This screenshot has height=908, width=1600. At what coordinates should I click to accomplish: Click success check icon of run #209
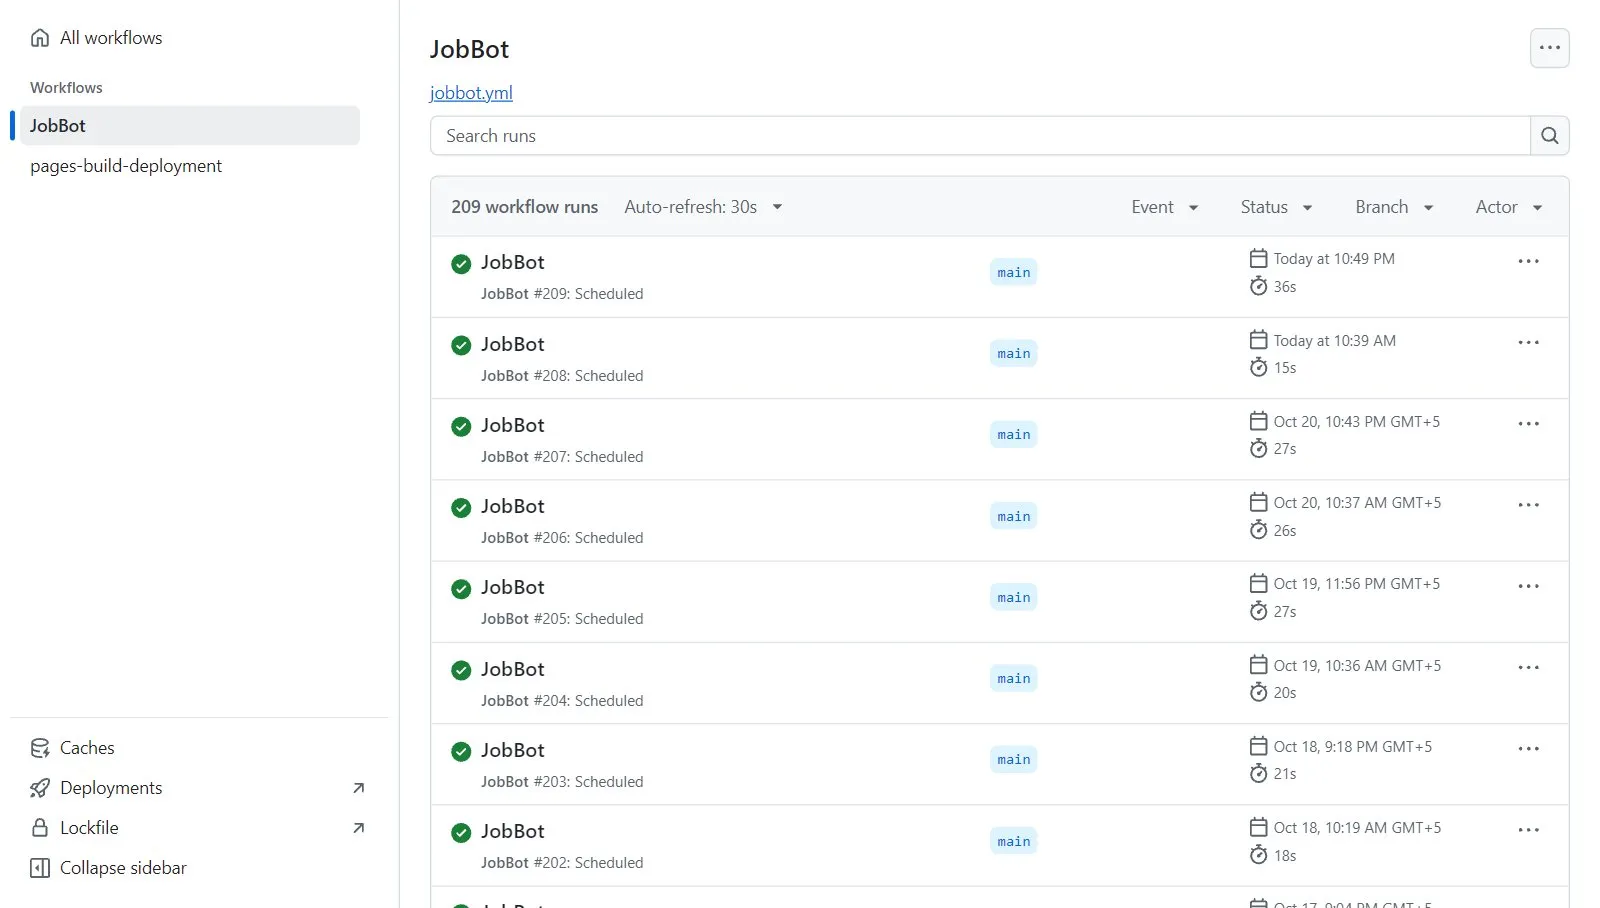(x=461, y=264)
